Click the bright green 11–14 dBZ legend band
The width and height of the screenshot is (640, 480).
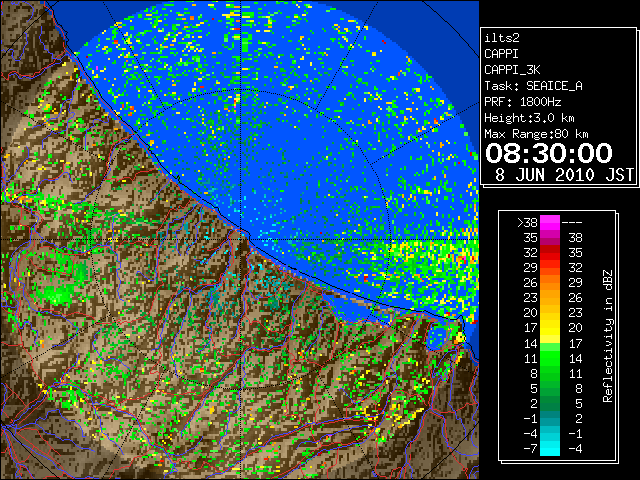(x=550, y=358)
